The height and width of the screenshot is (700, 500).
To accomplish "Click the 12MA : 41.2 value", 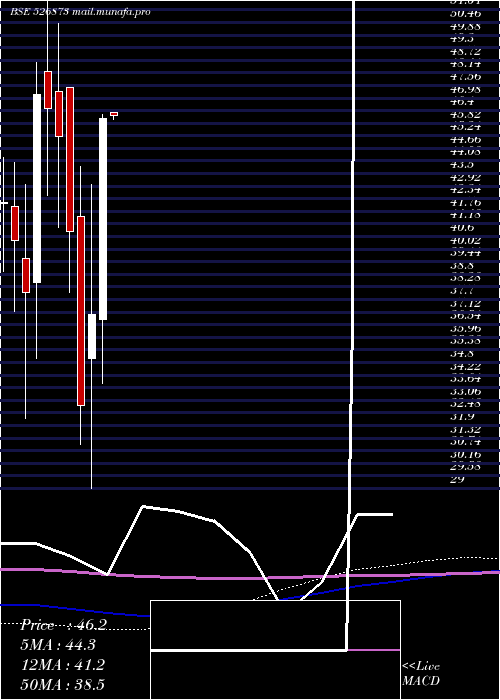I will (63, 665).
